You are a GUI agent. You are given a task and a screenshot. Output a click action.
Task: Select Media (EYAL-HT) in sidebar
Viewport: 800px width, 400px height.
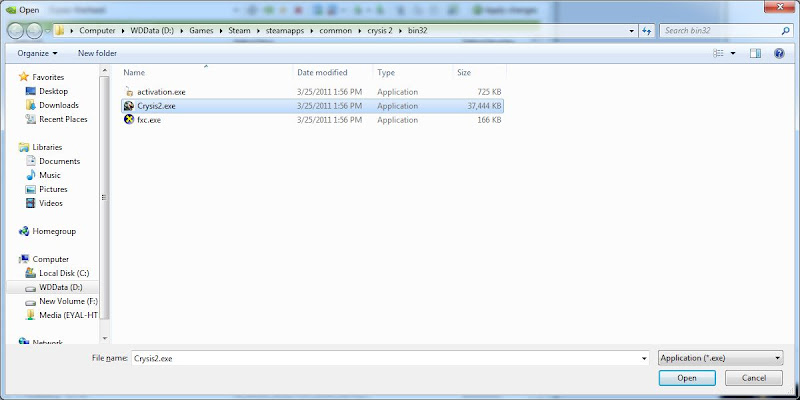click(x=68, y=315)
